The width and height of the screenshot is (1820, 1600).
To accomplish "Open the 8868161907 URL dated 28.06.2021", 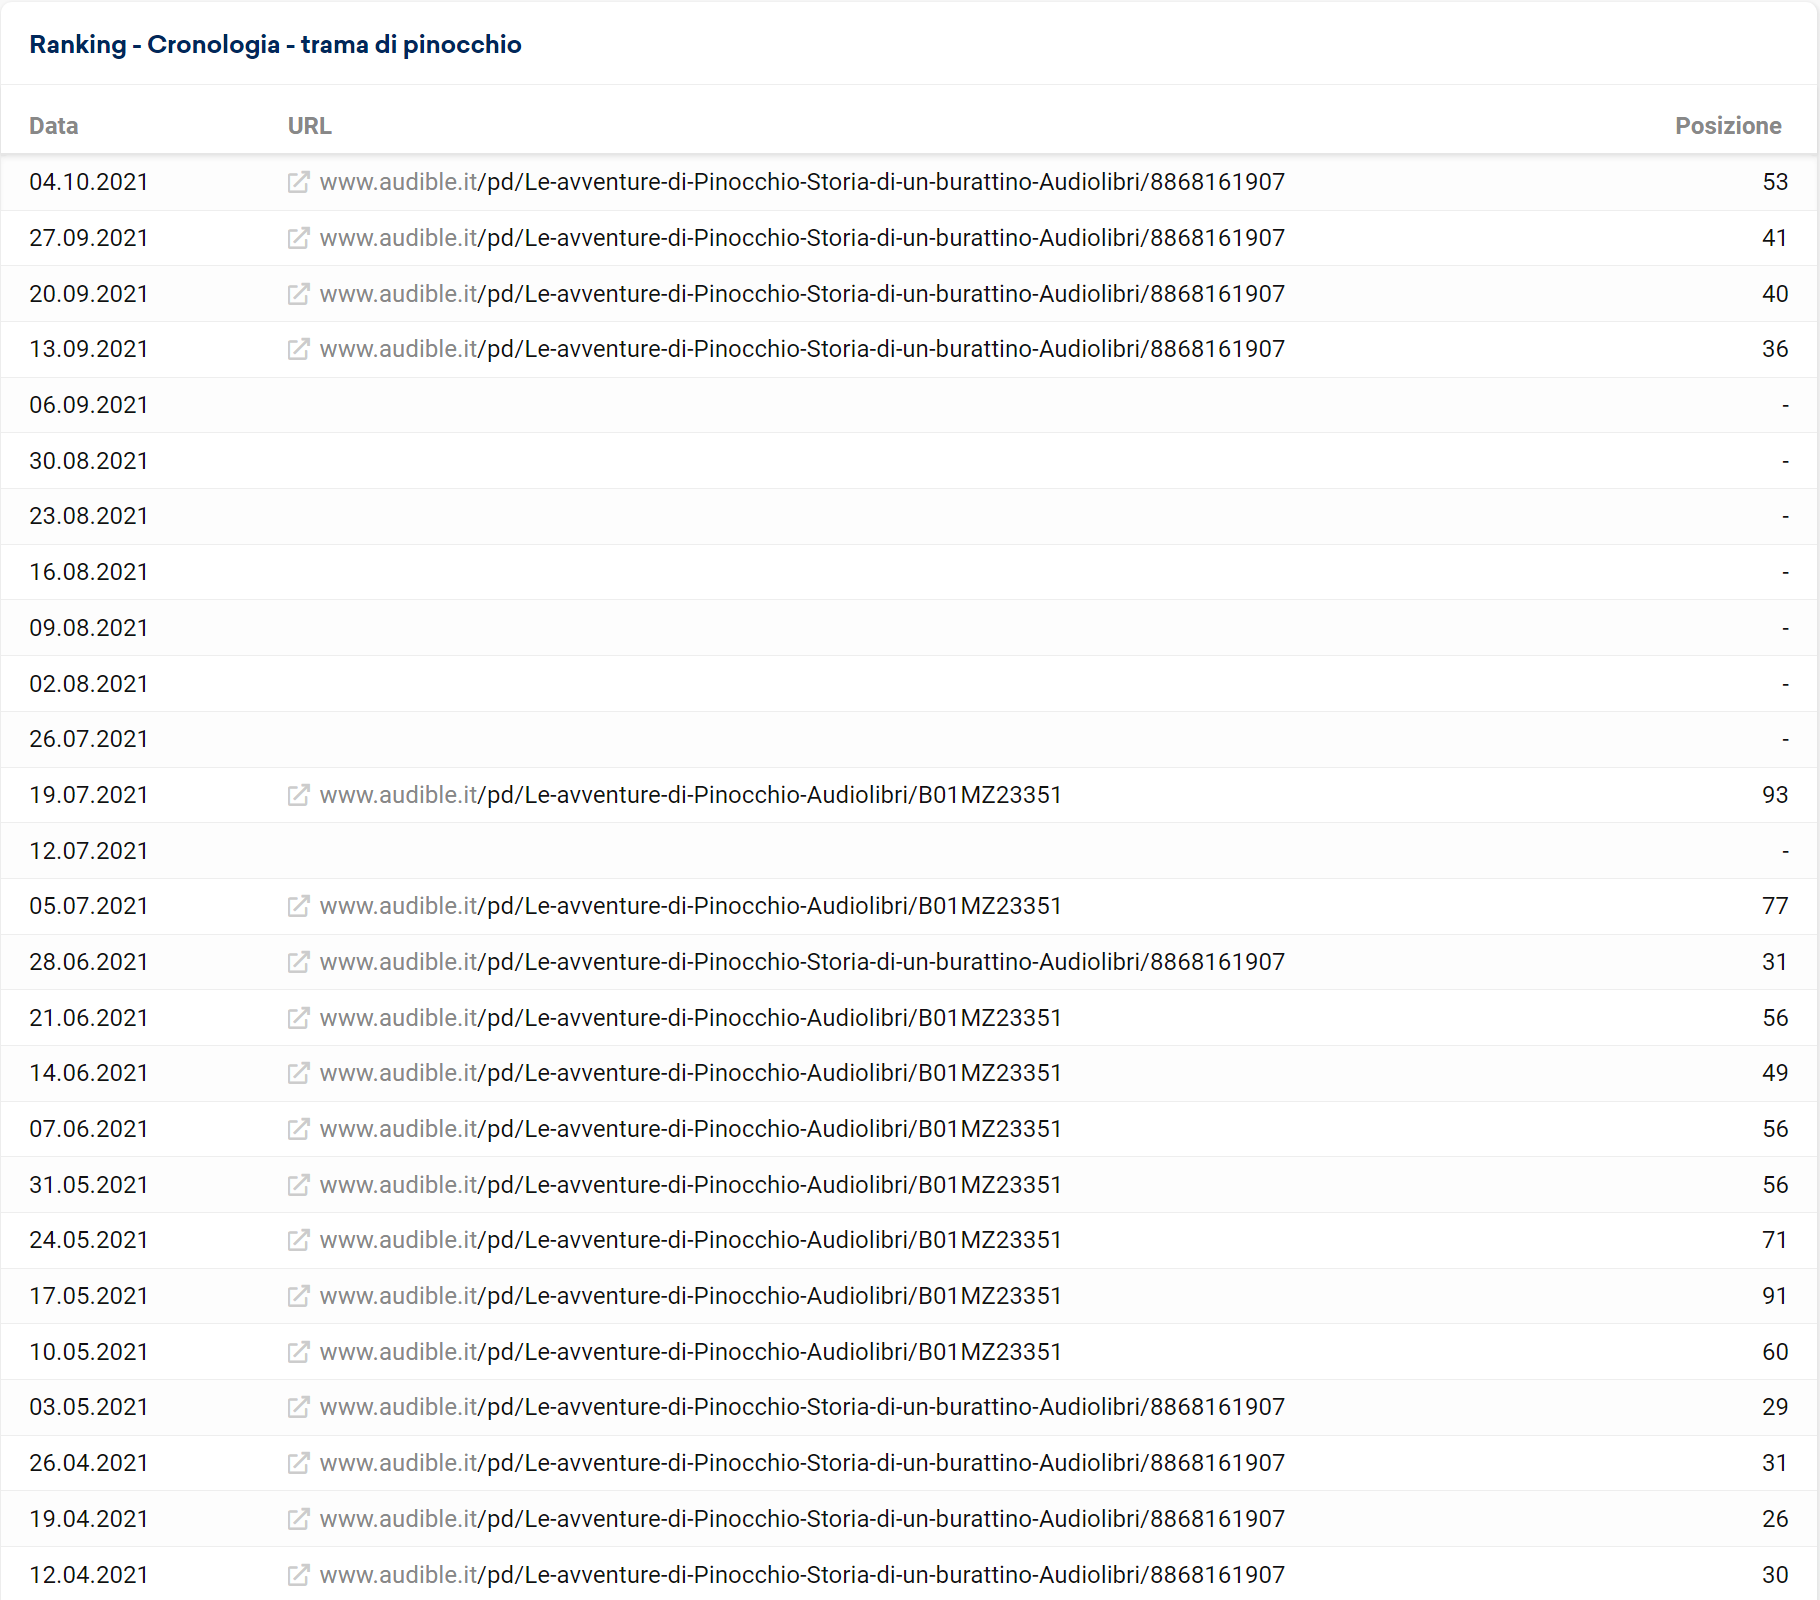I will tap(802, 962).
